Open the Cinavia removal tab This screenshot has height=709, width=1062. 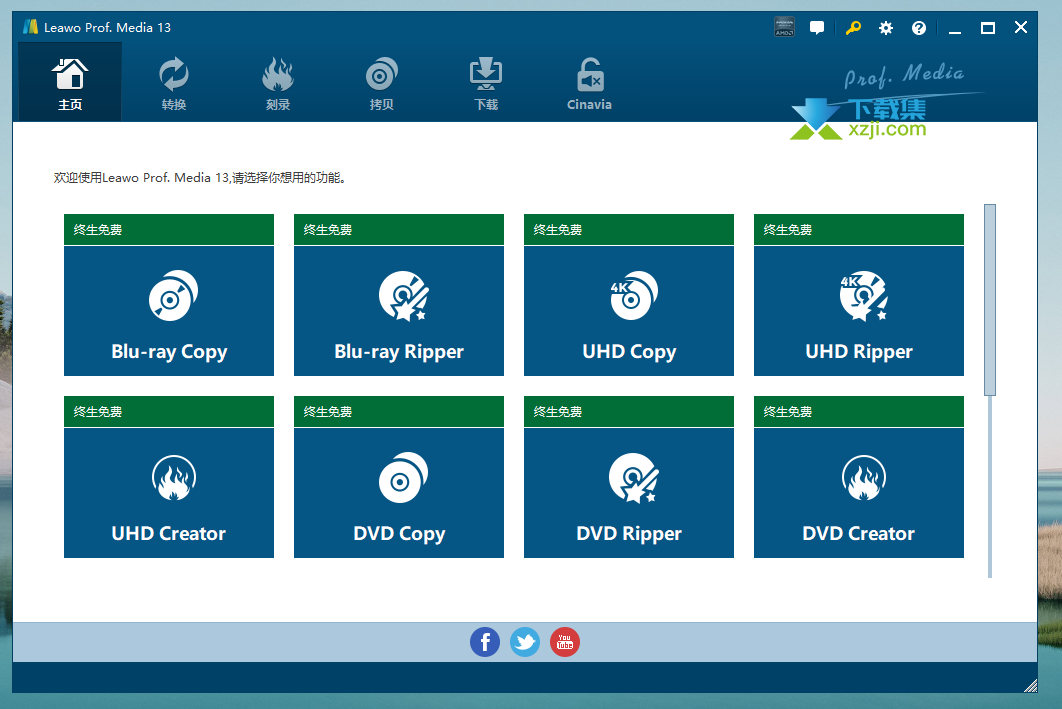click(589, 84)
